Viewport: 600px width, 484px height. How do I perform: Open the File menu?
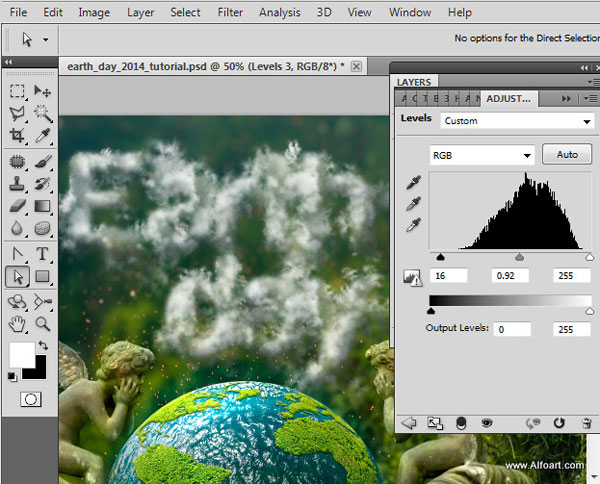[x=18, y=12]
